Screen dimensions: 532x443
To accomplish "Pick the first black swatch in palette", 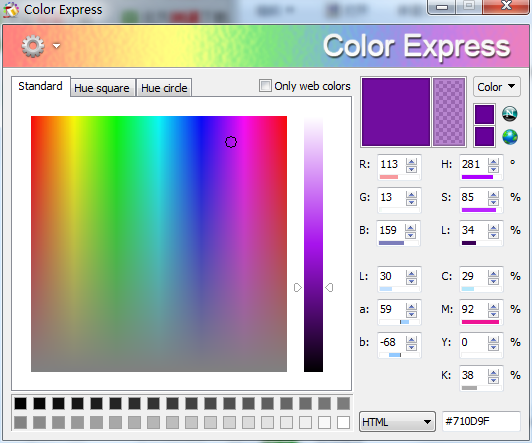I will [x=20, y=403].
